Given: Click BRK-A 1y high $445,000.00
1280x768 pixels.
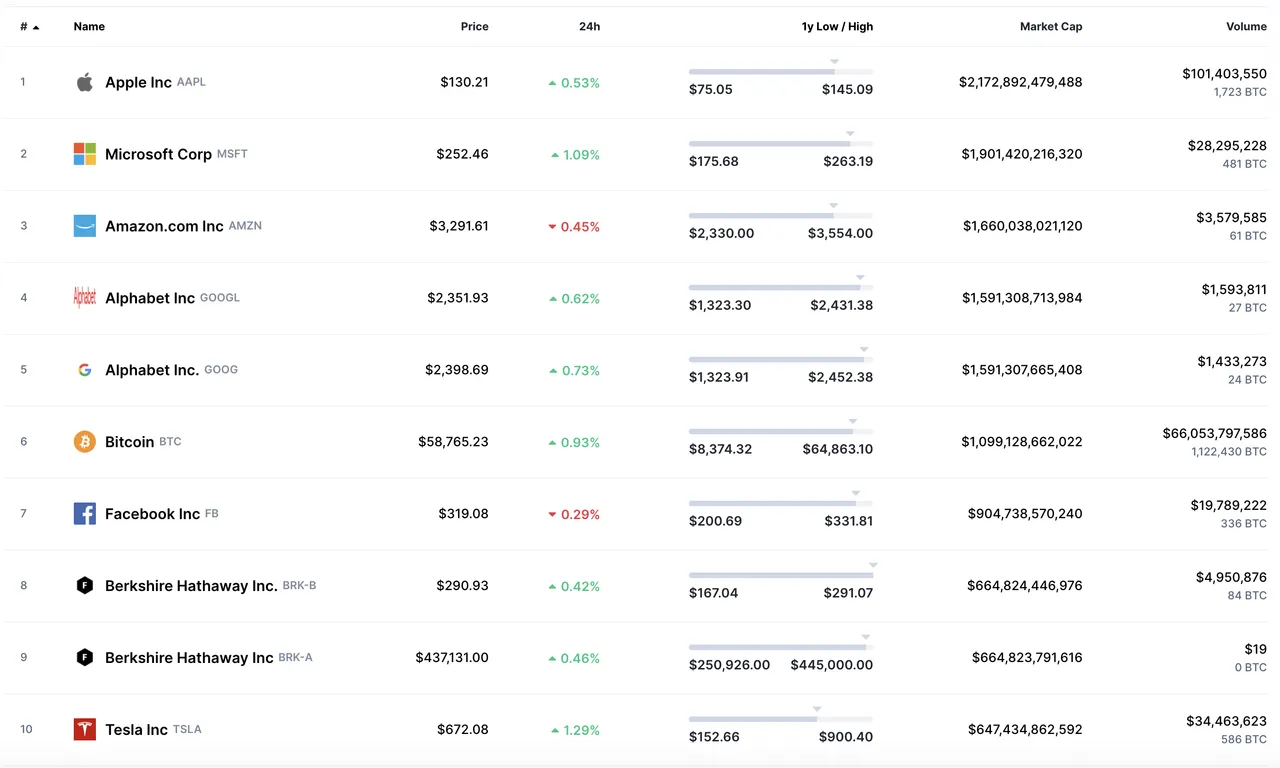Looking at the screenshot, I should pyautogui.click(x=831, y=665).
